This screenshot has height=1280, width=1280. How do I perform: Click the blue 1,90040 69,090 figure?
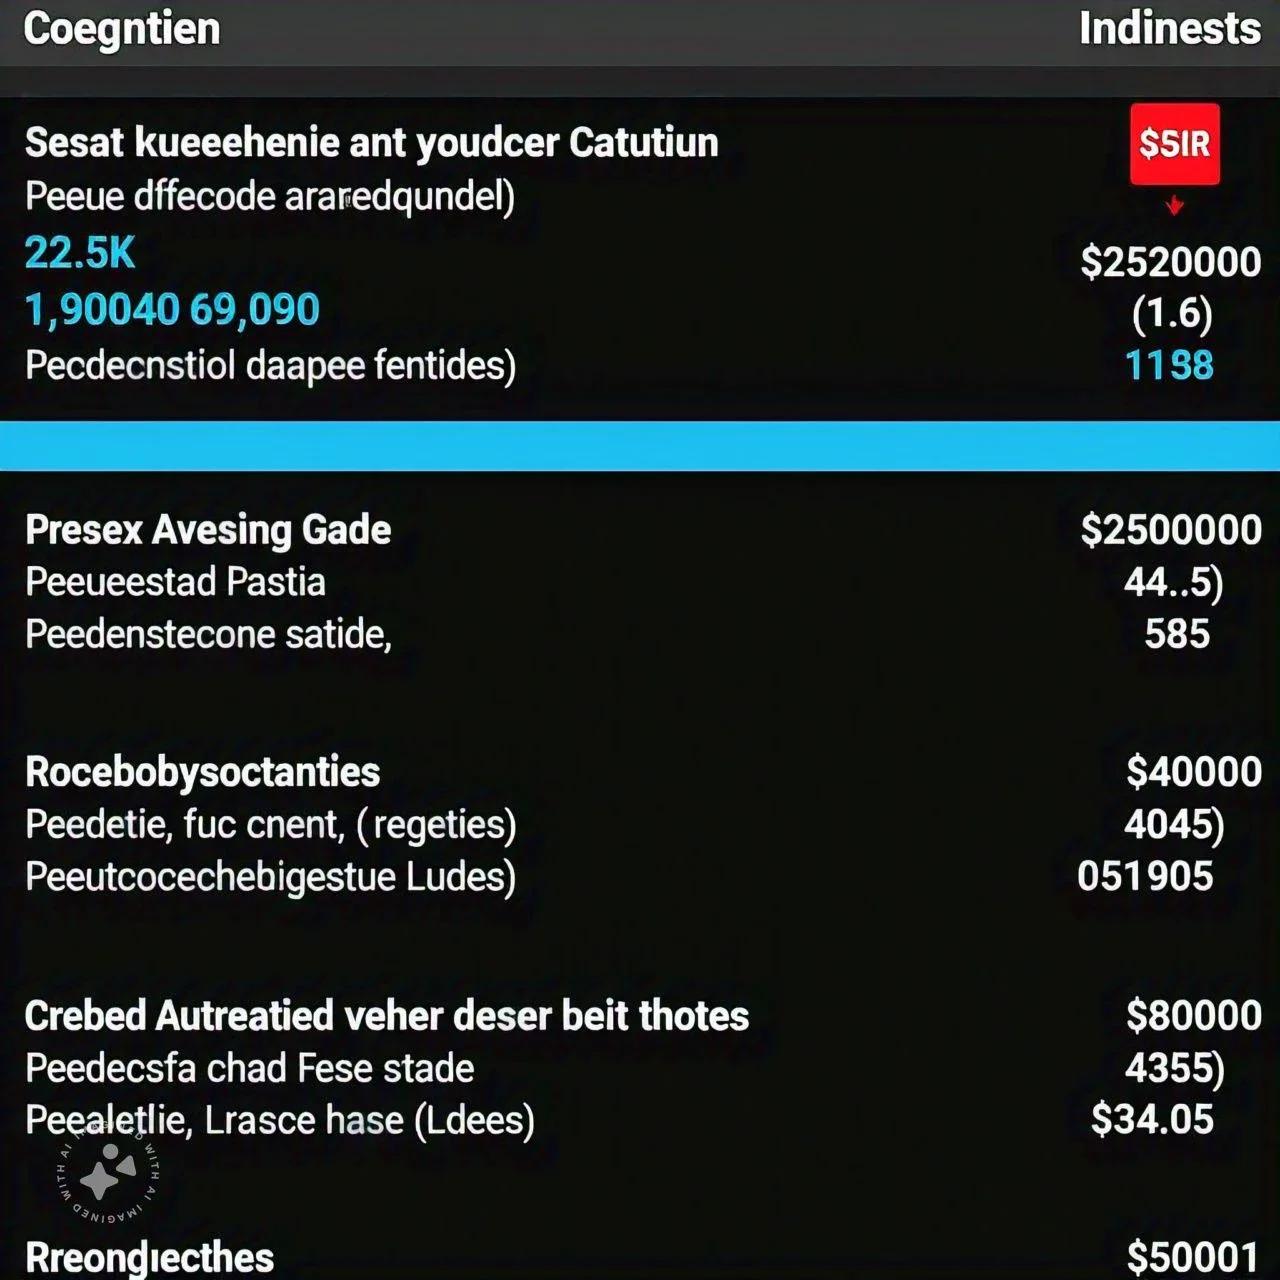point(172,310)
